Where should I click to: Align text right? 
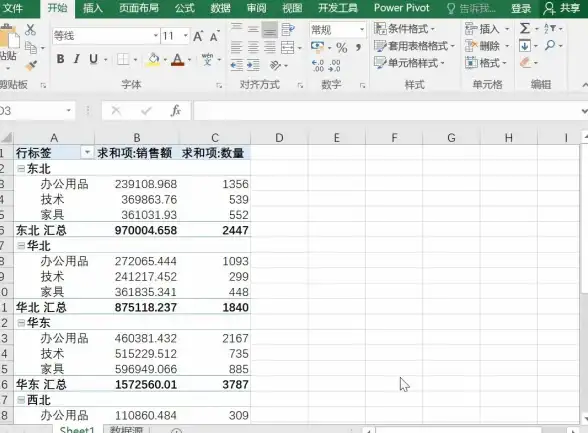click(270, 48)
